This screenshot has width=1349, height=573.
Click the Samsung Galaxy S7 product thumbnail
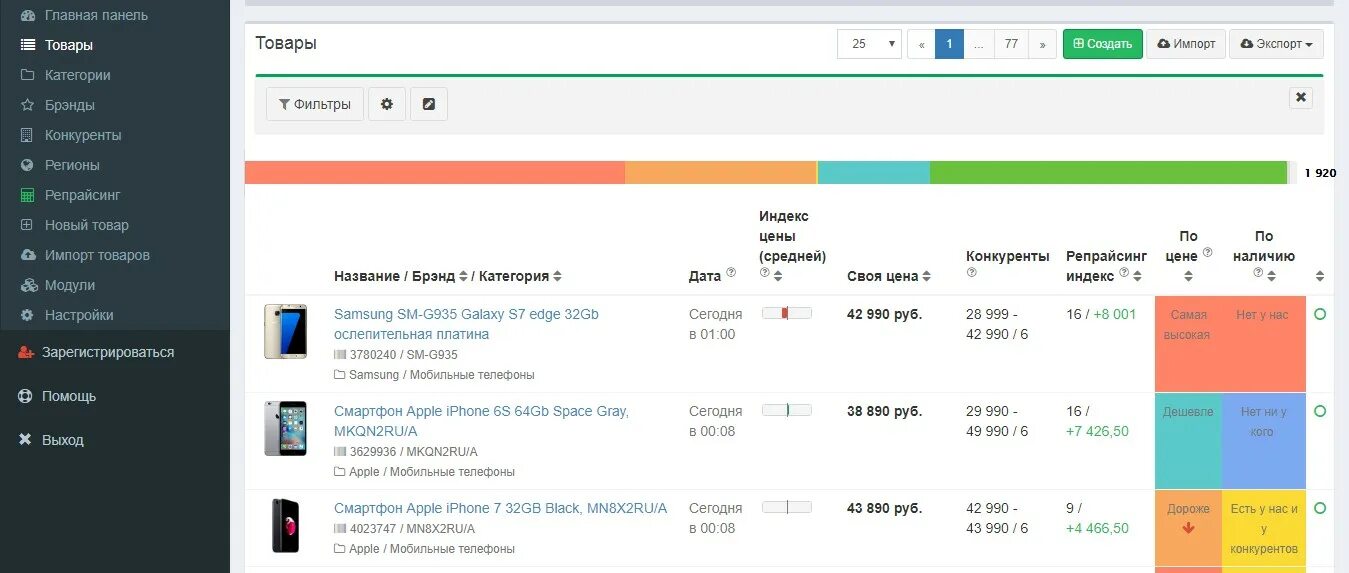click(x=285, y=331)
